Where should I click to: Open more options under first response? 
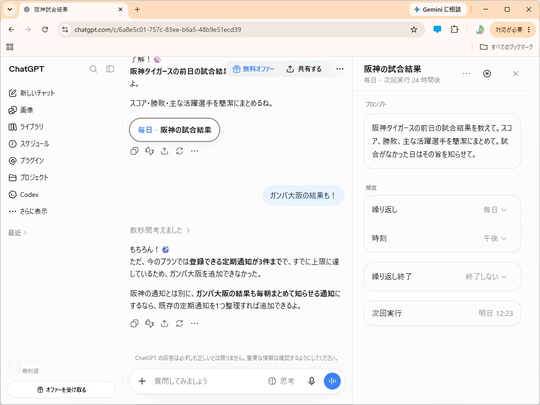(195, 151)
